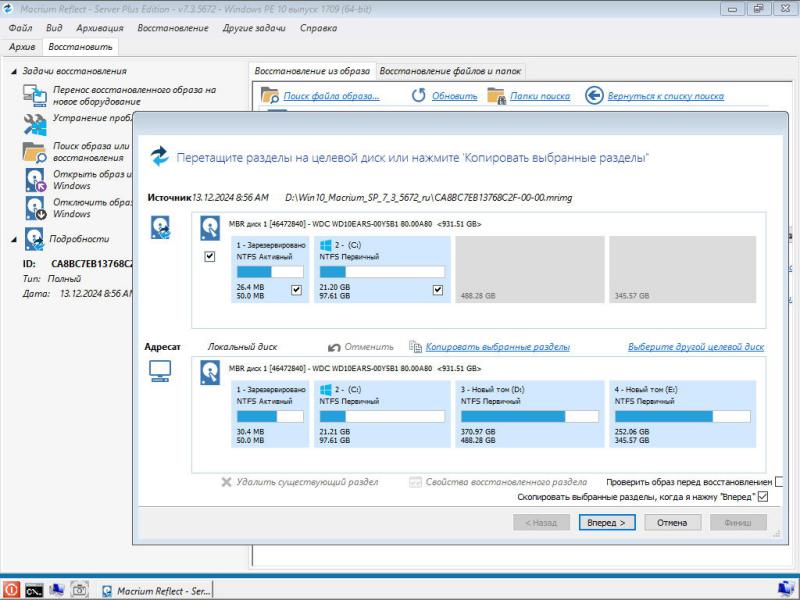This screenshot has width=800, height=600.
Task: Select destination partition 3 Новый том (D:)
Action: point(530,414)
